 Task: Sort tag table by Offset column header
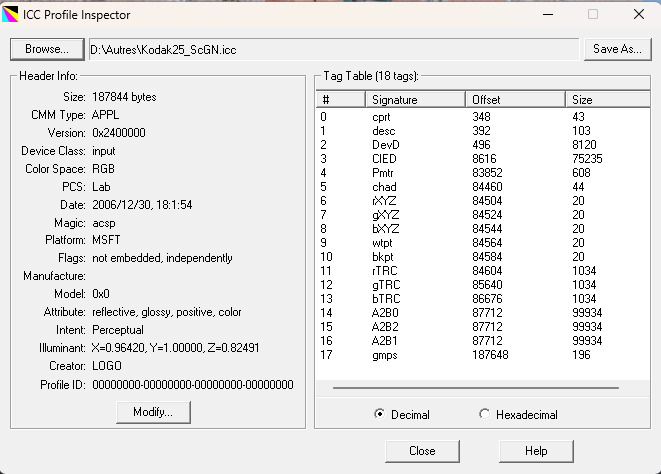point(515,100)
